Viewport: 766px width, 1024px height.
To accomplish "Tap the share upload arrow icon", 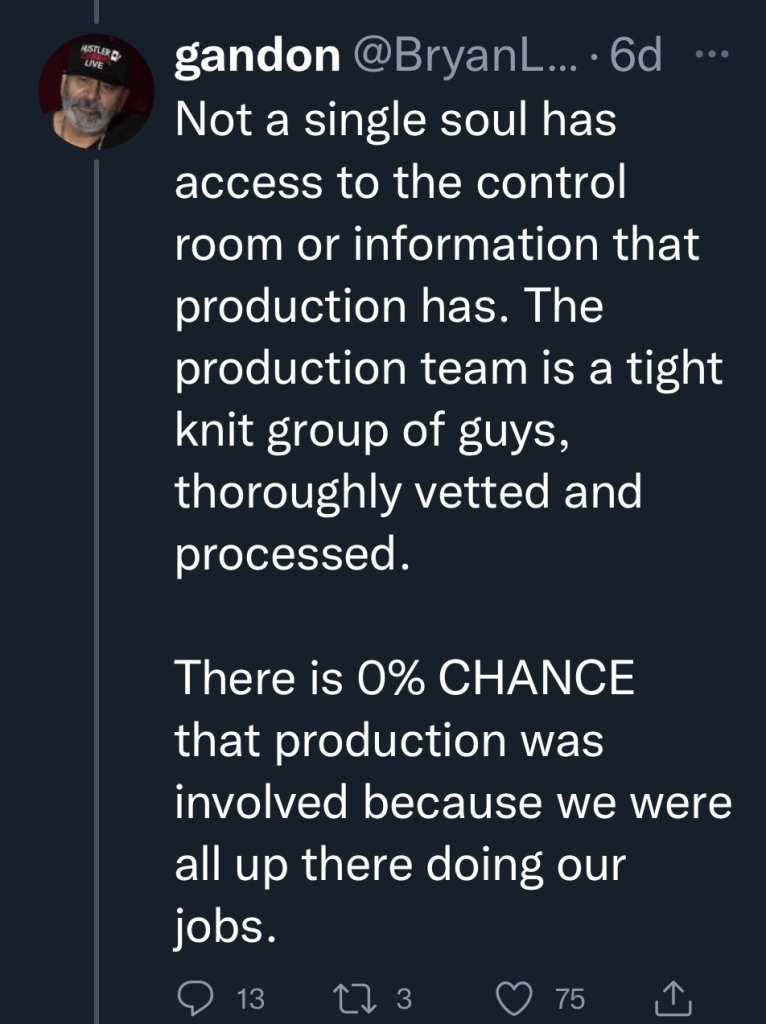I will click(x=676, y=996).
